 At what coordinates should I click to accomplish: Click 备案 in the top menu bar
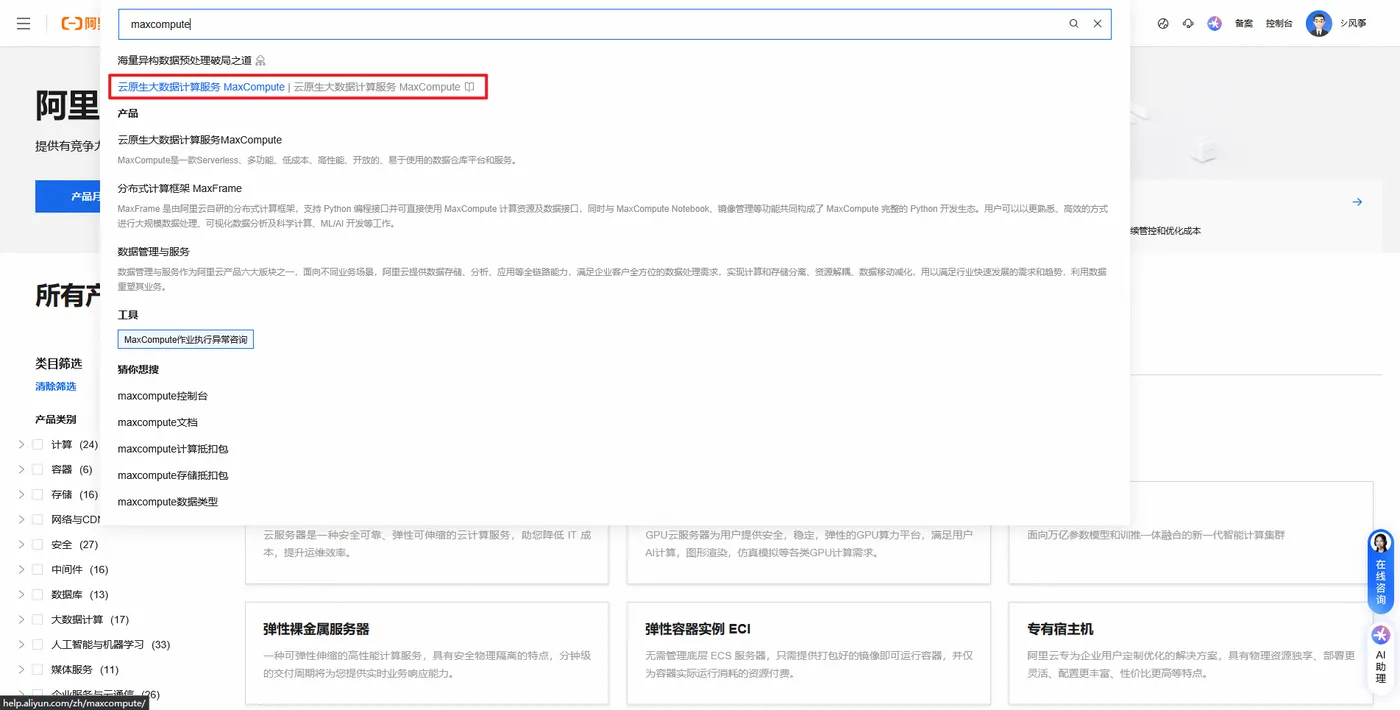point(1243,22)
